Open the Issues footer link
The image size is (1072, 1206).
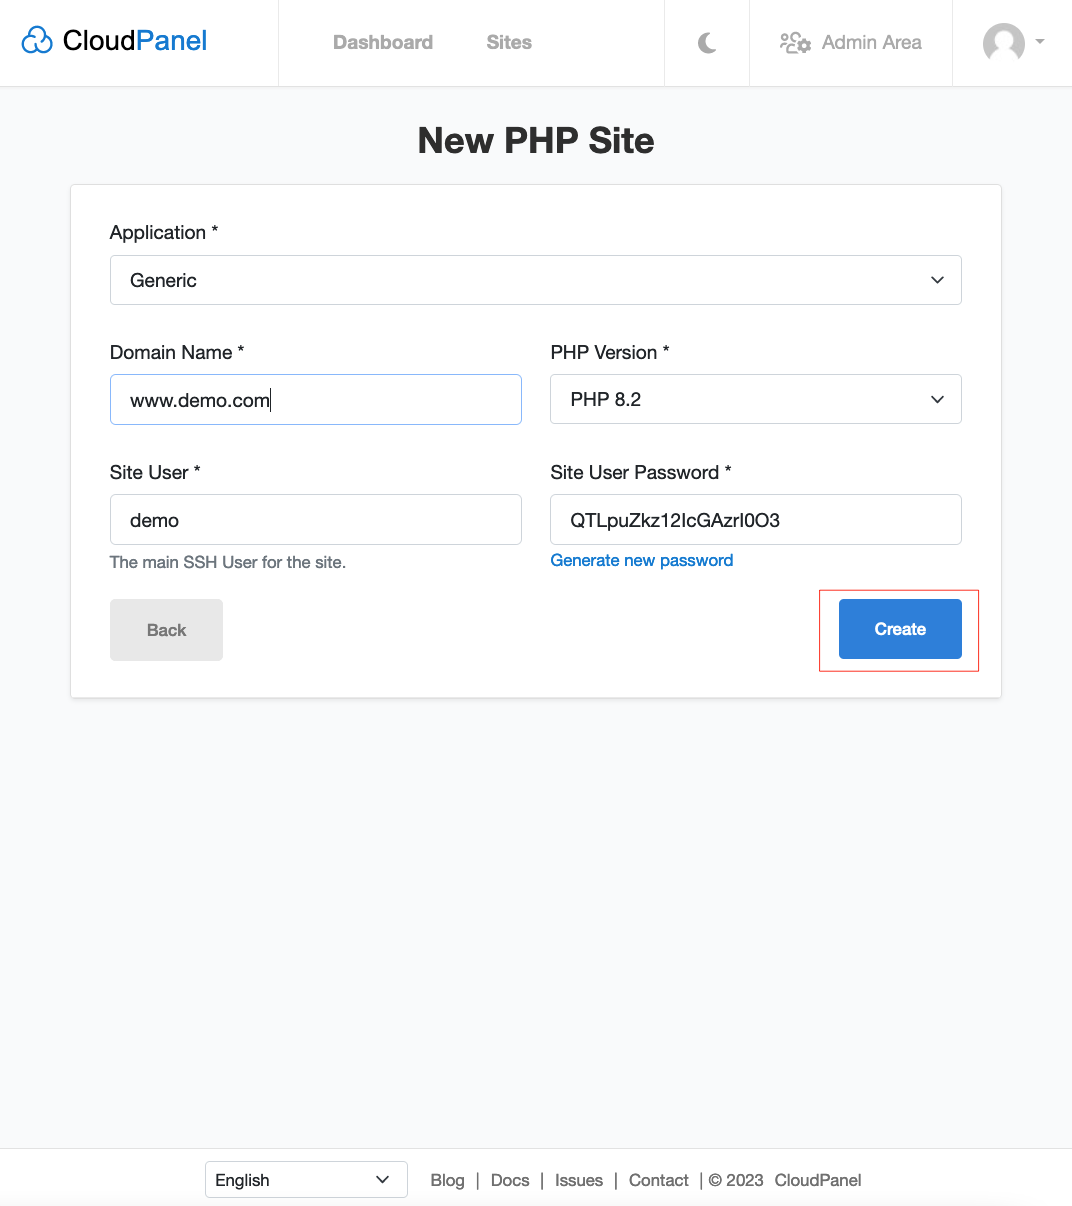pos(579,1180)
